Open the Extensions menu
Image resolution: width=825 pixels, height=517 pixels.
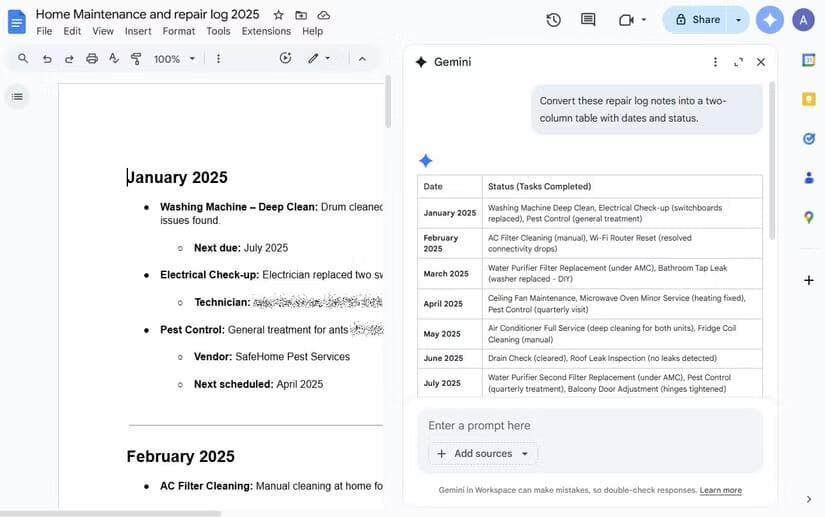(x=266, y=31)
